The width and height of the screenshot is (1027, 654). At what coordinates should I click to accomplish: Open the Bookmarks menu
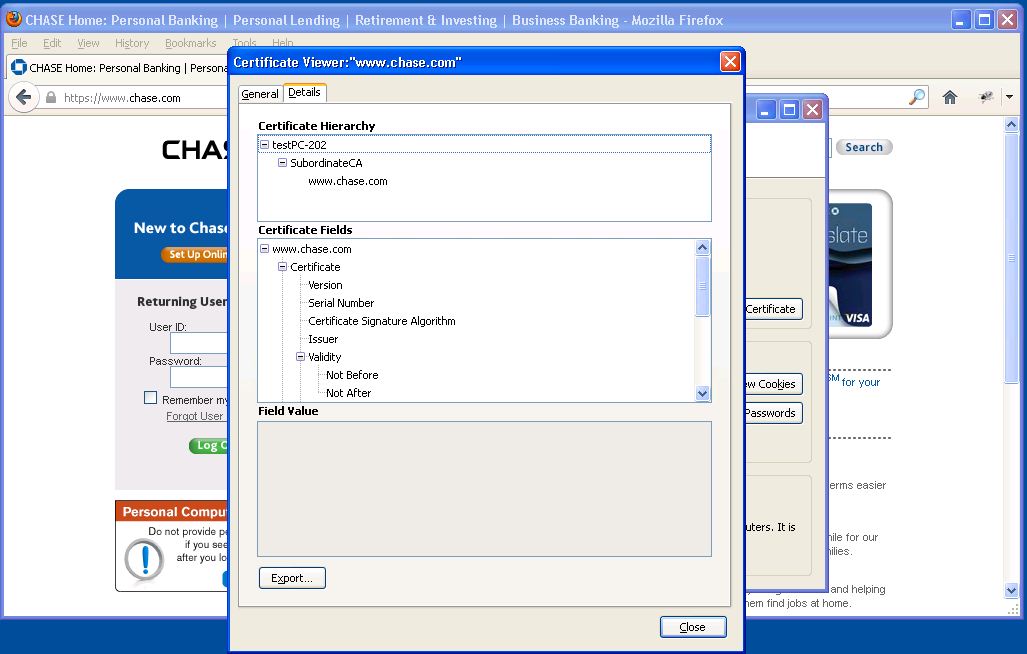click(x=190, y=43)
